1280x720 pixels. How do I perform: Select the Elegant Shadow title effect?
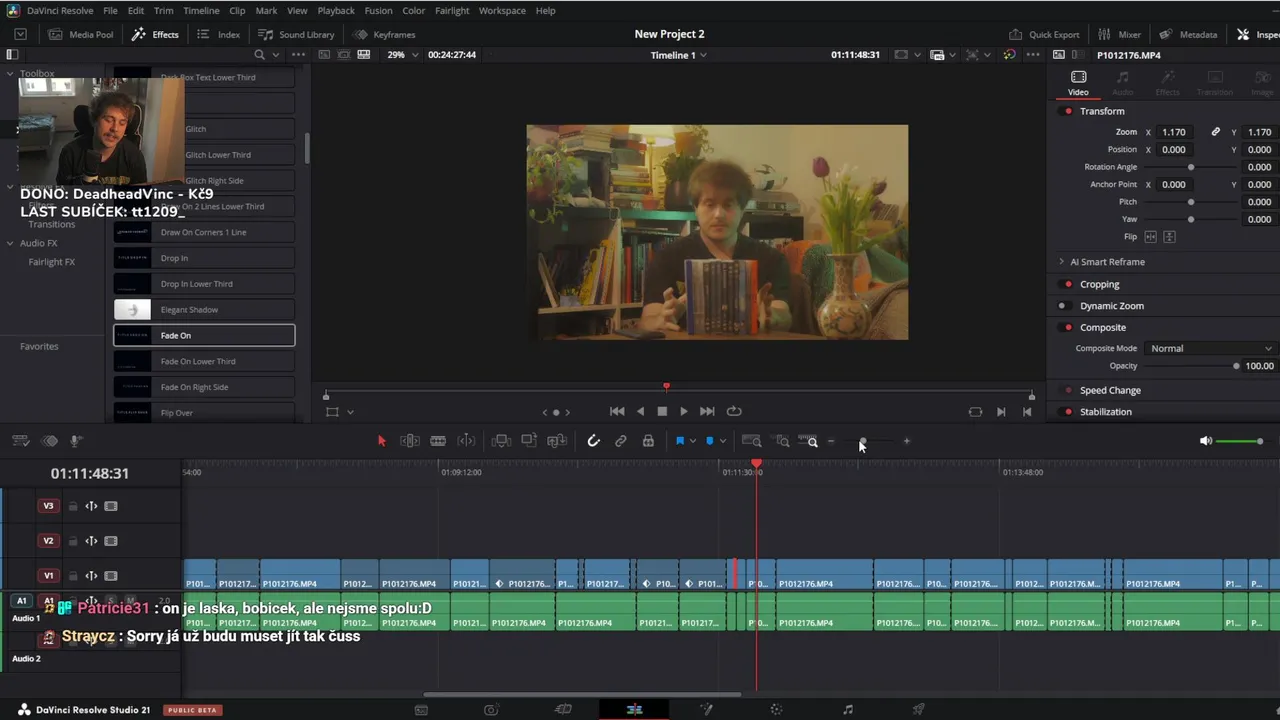point(204,310)
